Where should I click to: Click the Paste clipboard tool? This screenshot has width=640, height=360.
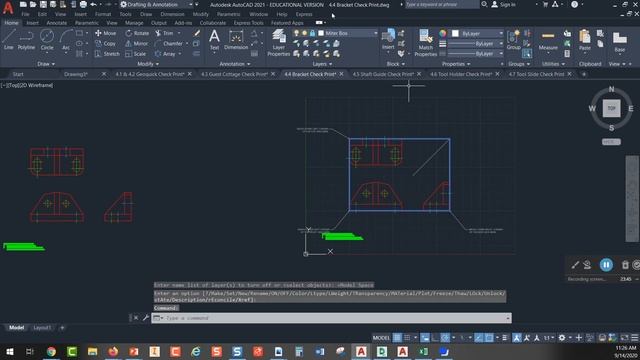coord(584,40)
